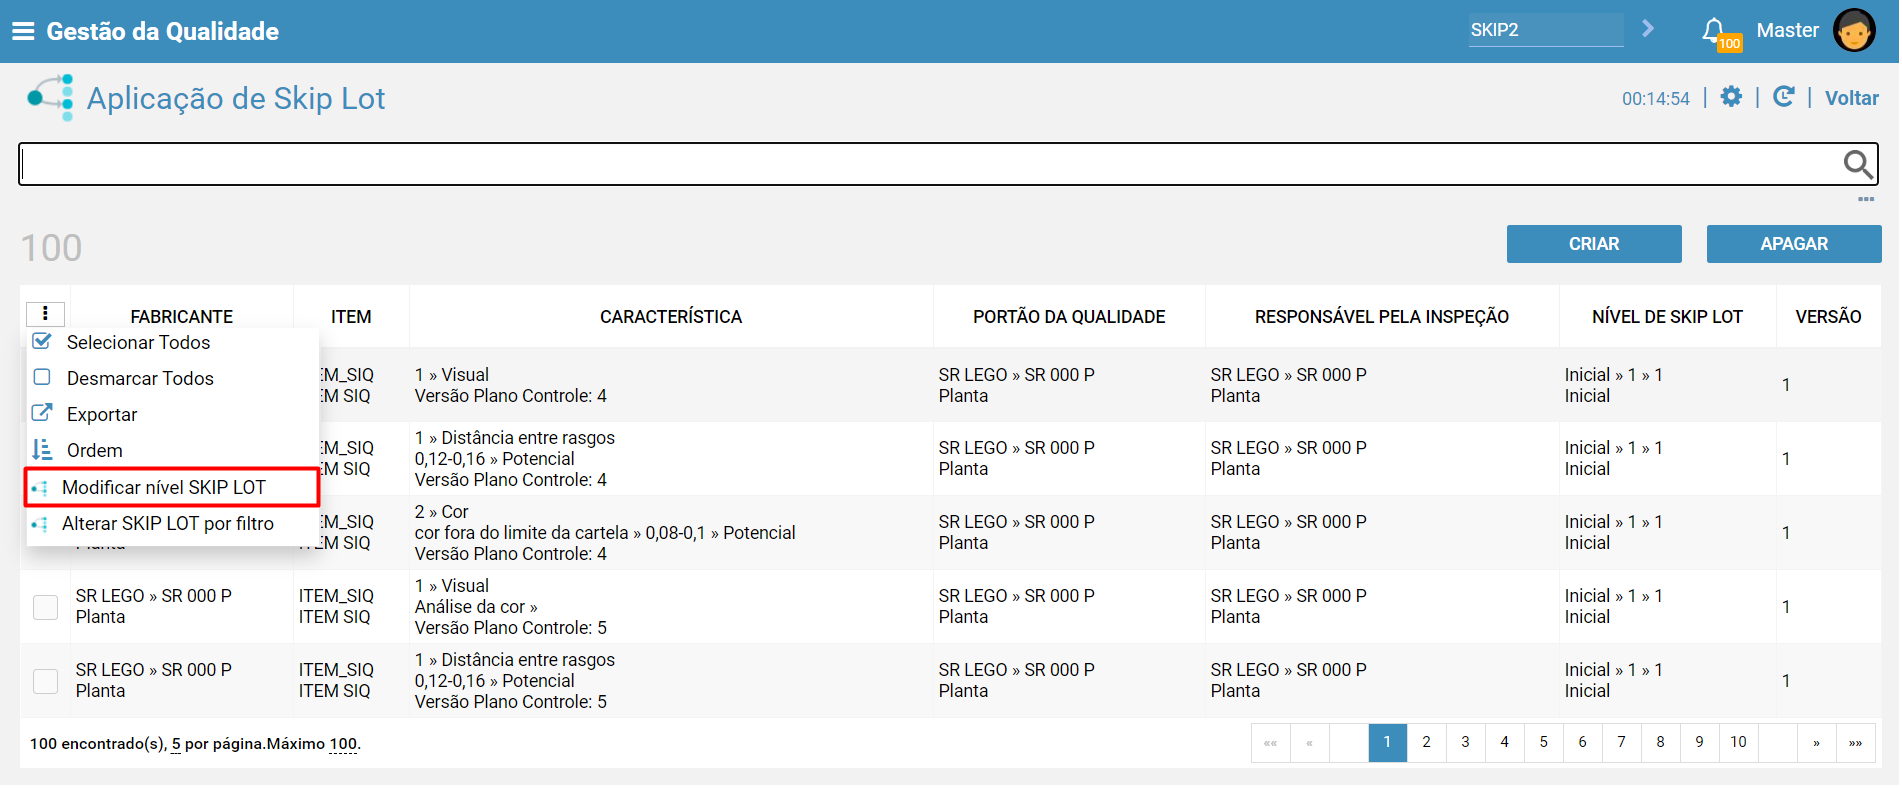Click the Voltar link
This screenshot has width=1902, height=788.
[1851, 98]
